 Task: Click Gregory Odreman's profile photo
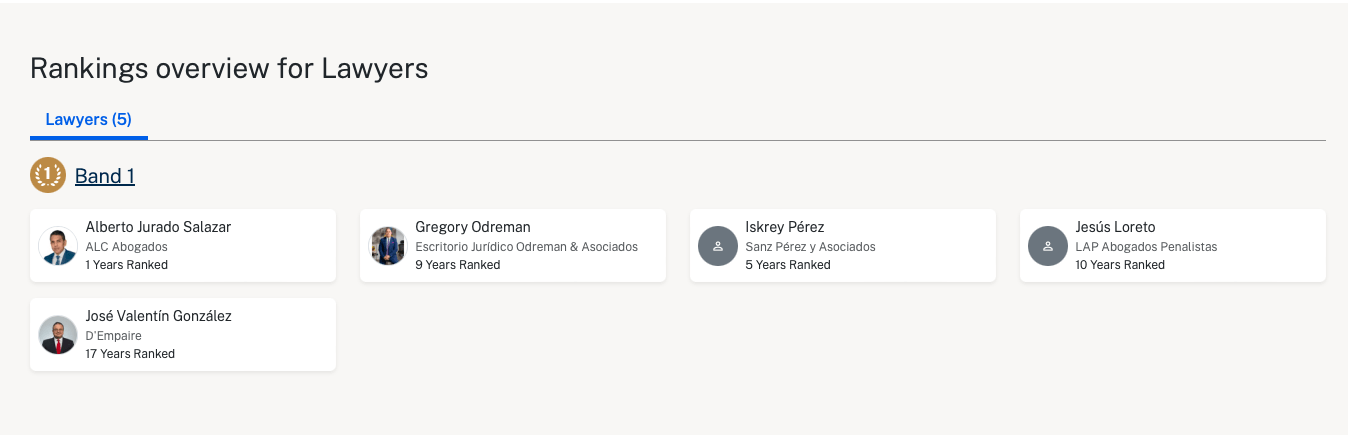point(388,246)
